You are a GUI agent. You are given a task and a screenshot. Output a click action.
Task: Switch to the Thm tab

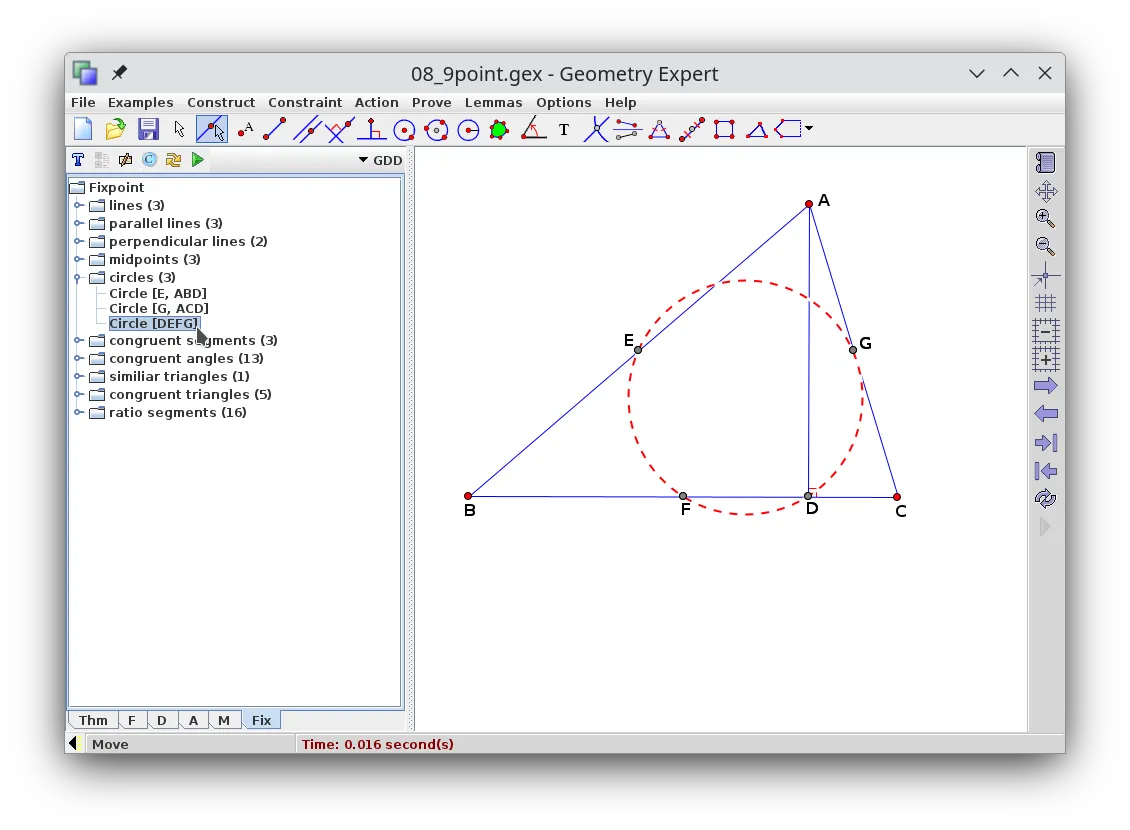(93, 720)
